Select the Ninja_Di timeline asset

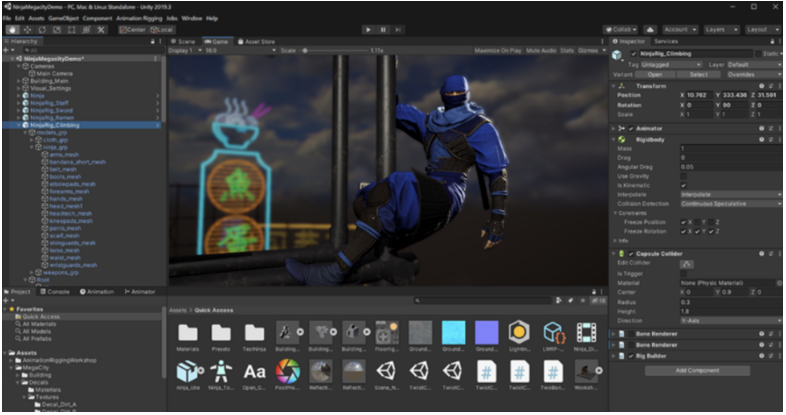586,332
